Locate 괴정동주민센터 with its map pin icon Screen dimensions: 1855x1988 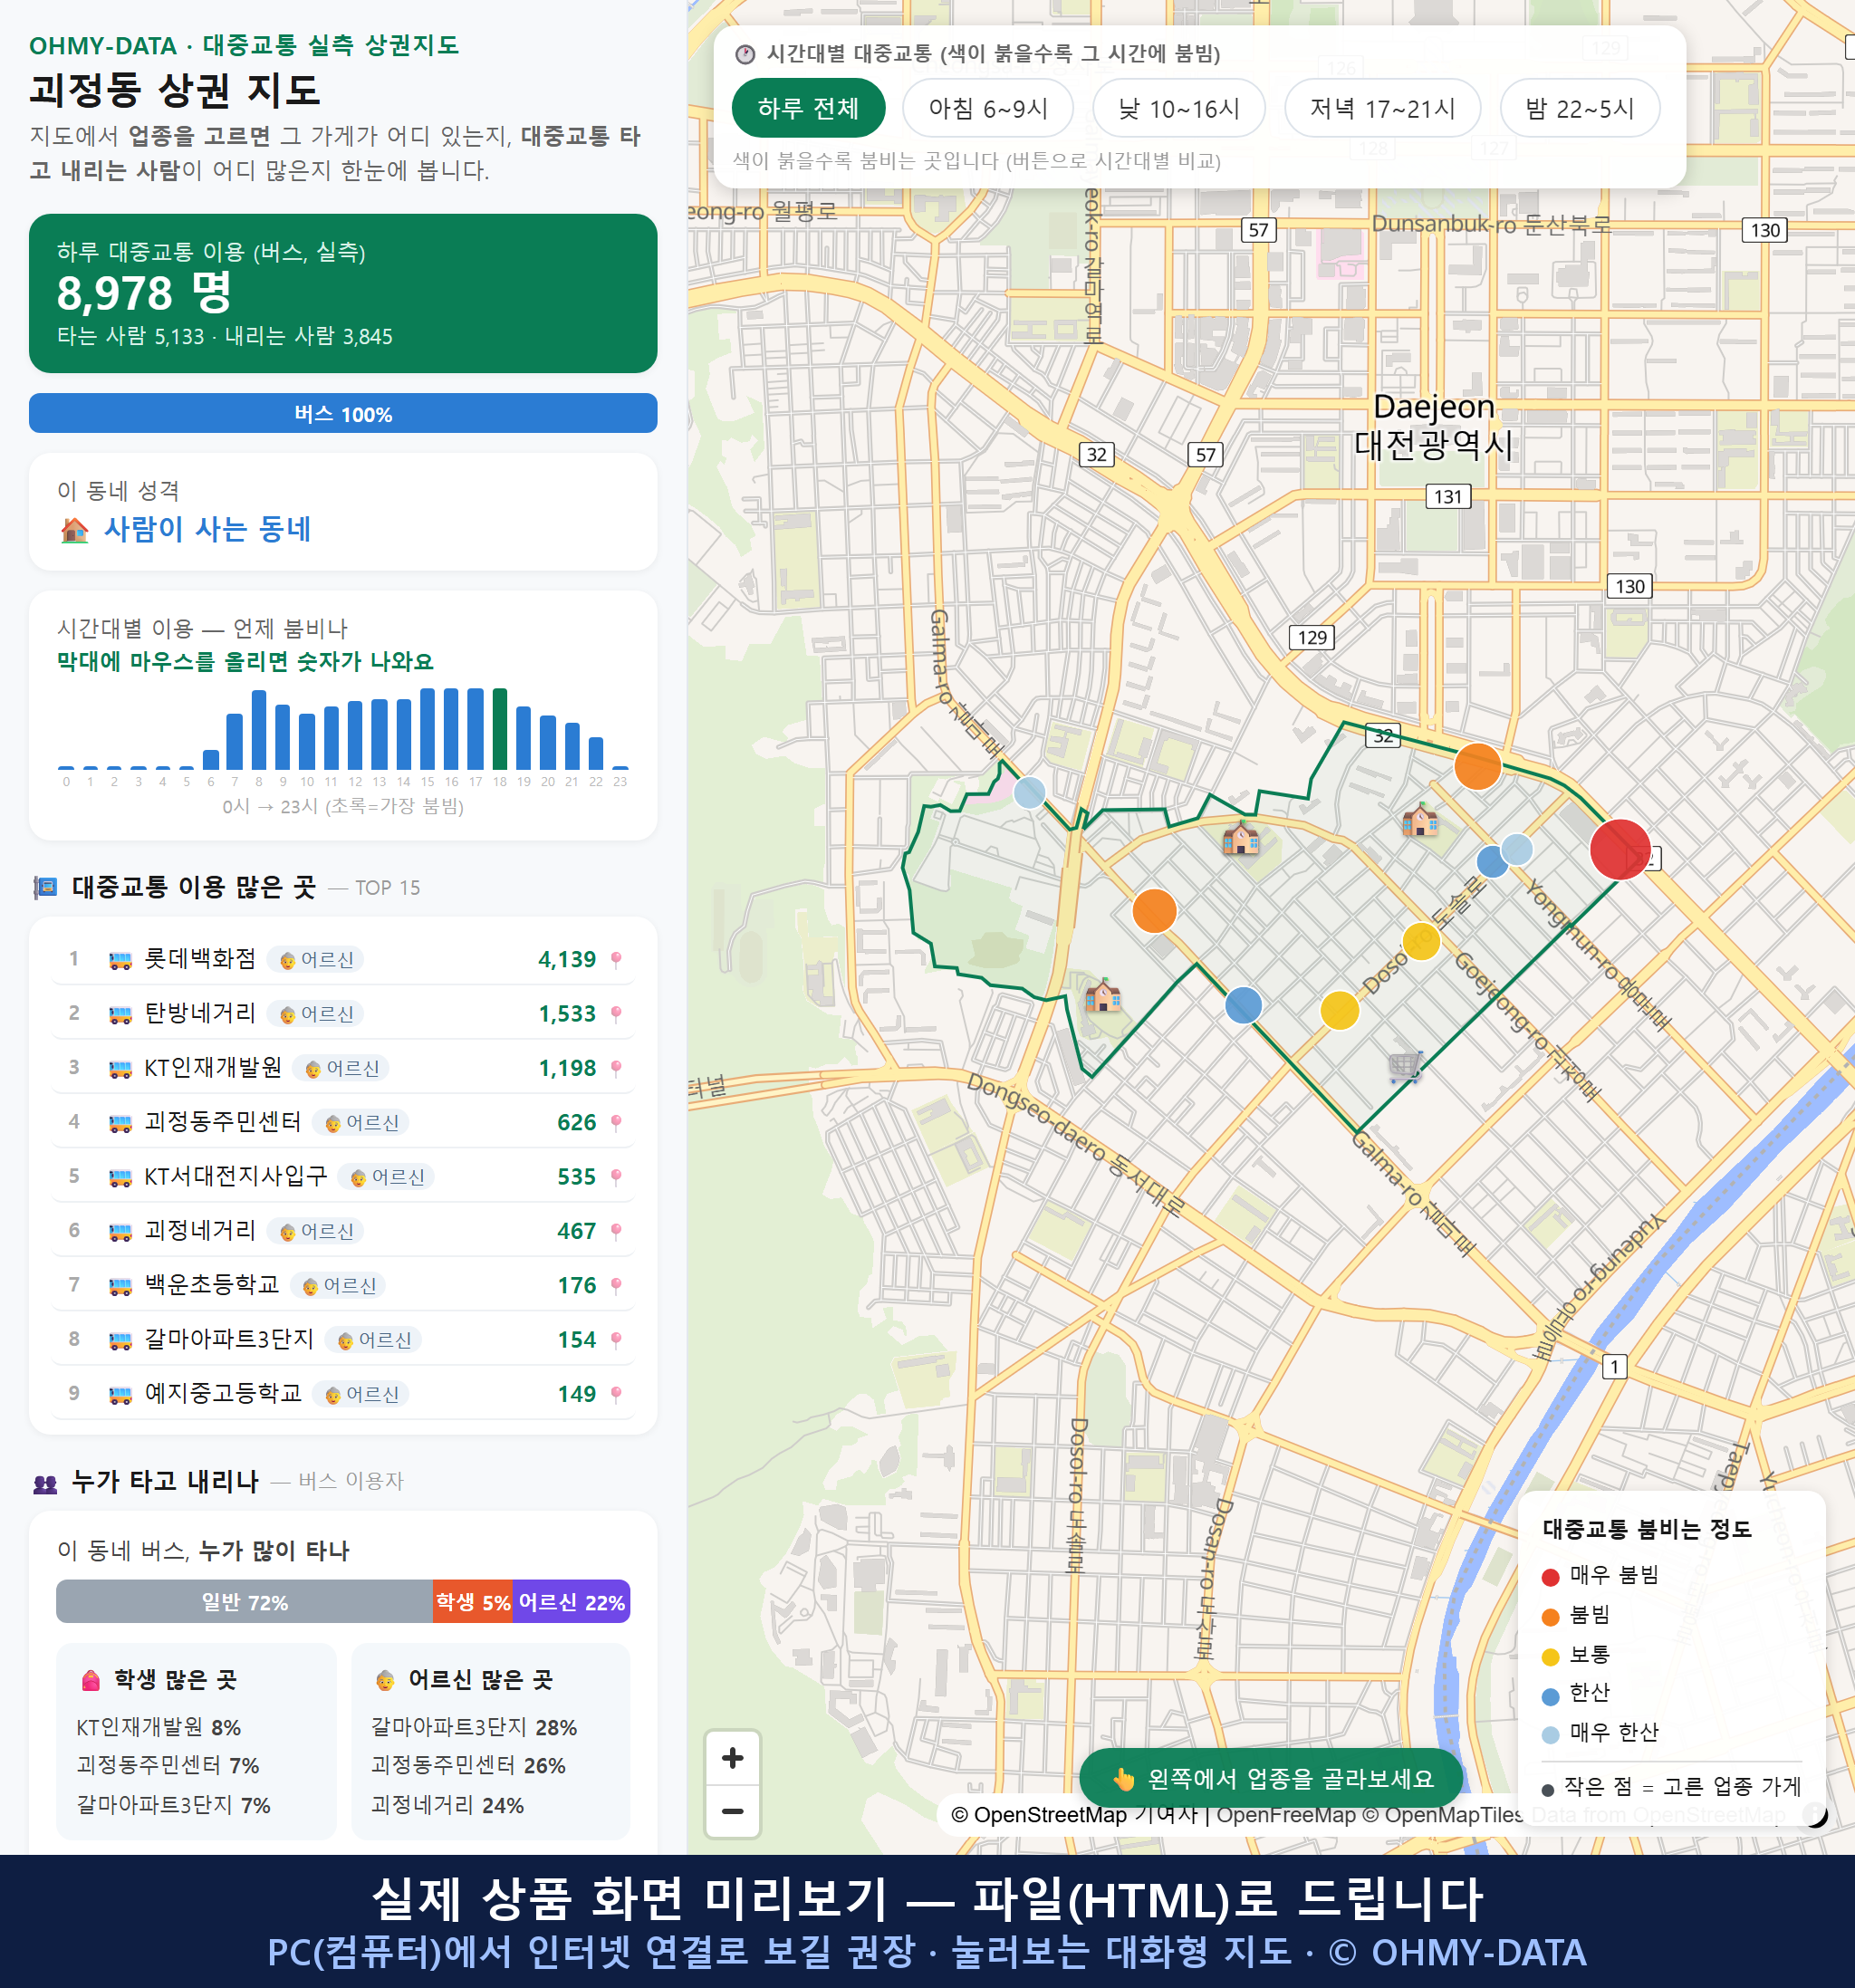tap(616, 1122)
